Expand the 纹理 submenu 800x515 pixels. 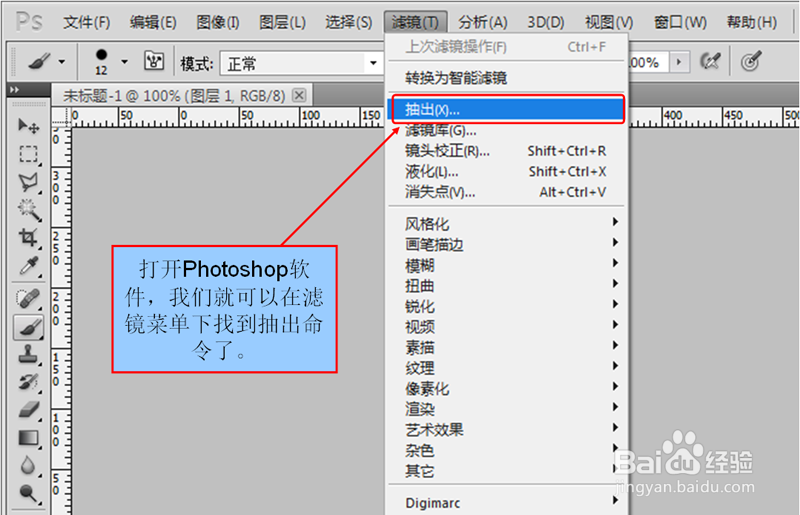pos(506,368)
